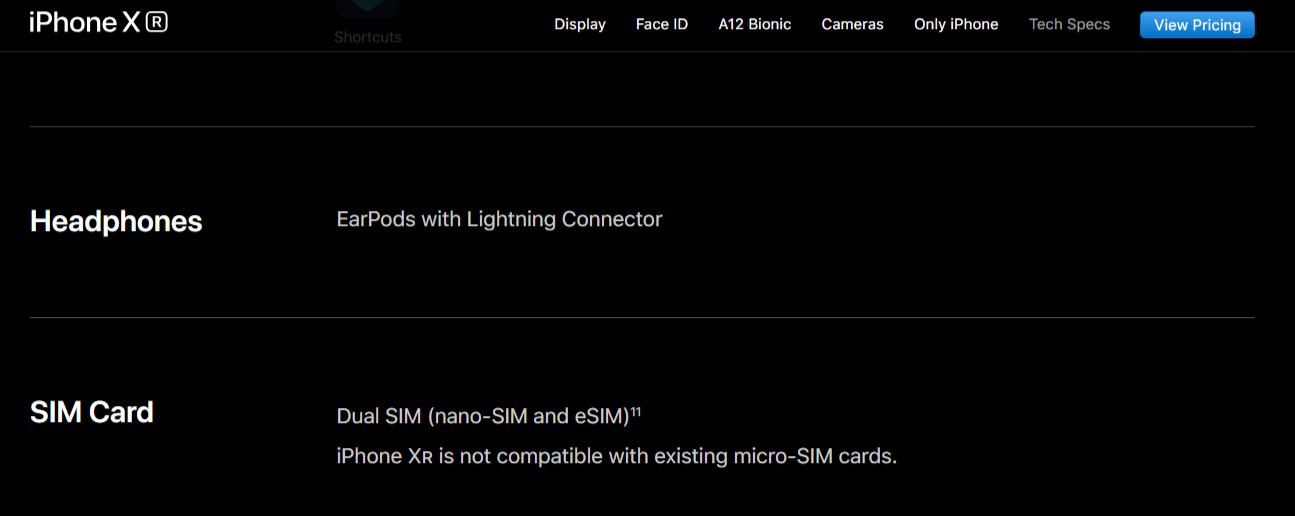Open the Display section link
The height and width of the screenshot is (516, 1295).
pyautogui.click(x=580, y=24)
